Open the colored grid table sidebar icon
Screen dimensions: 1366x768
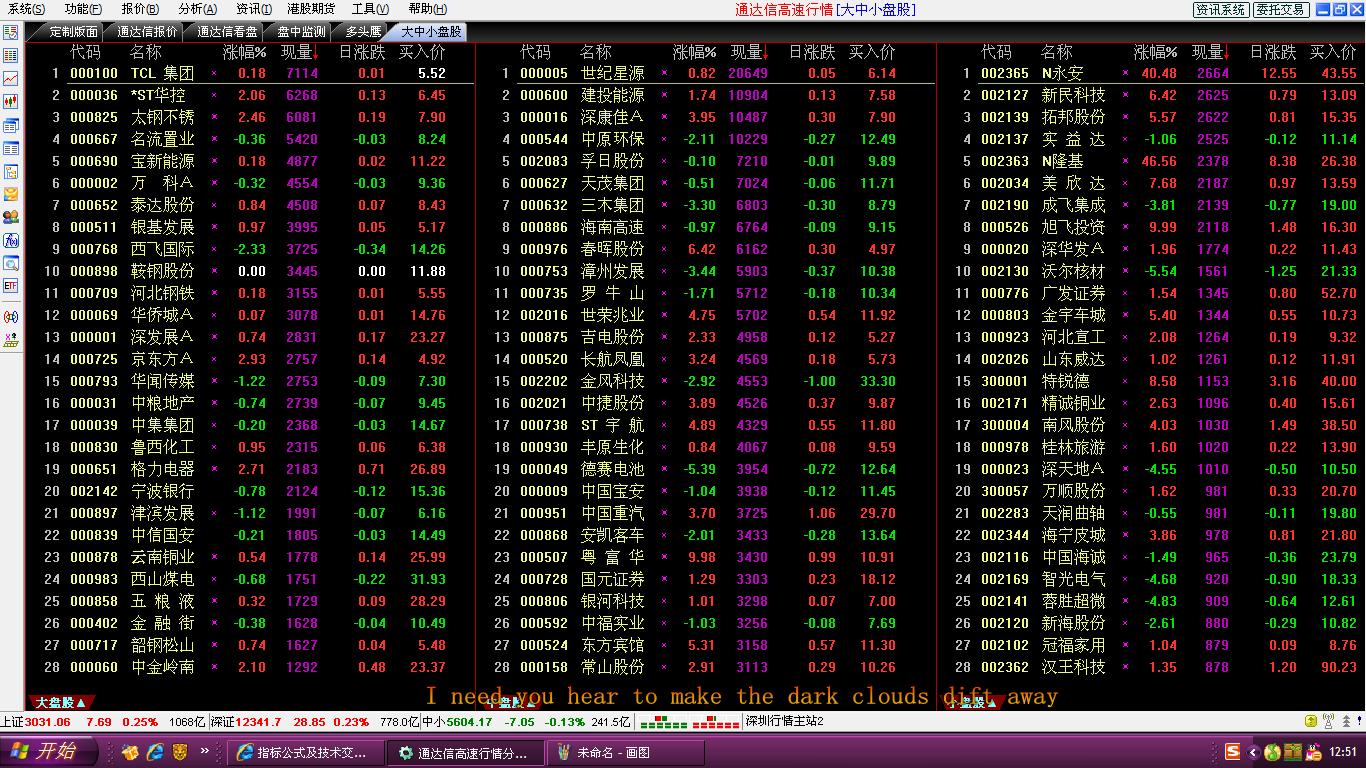point(11,55)
